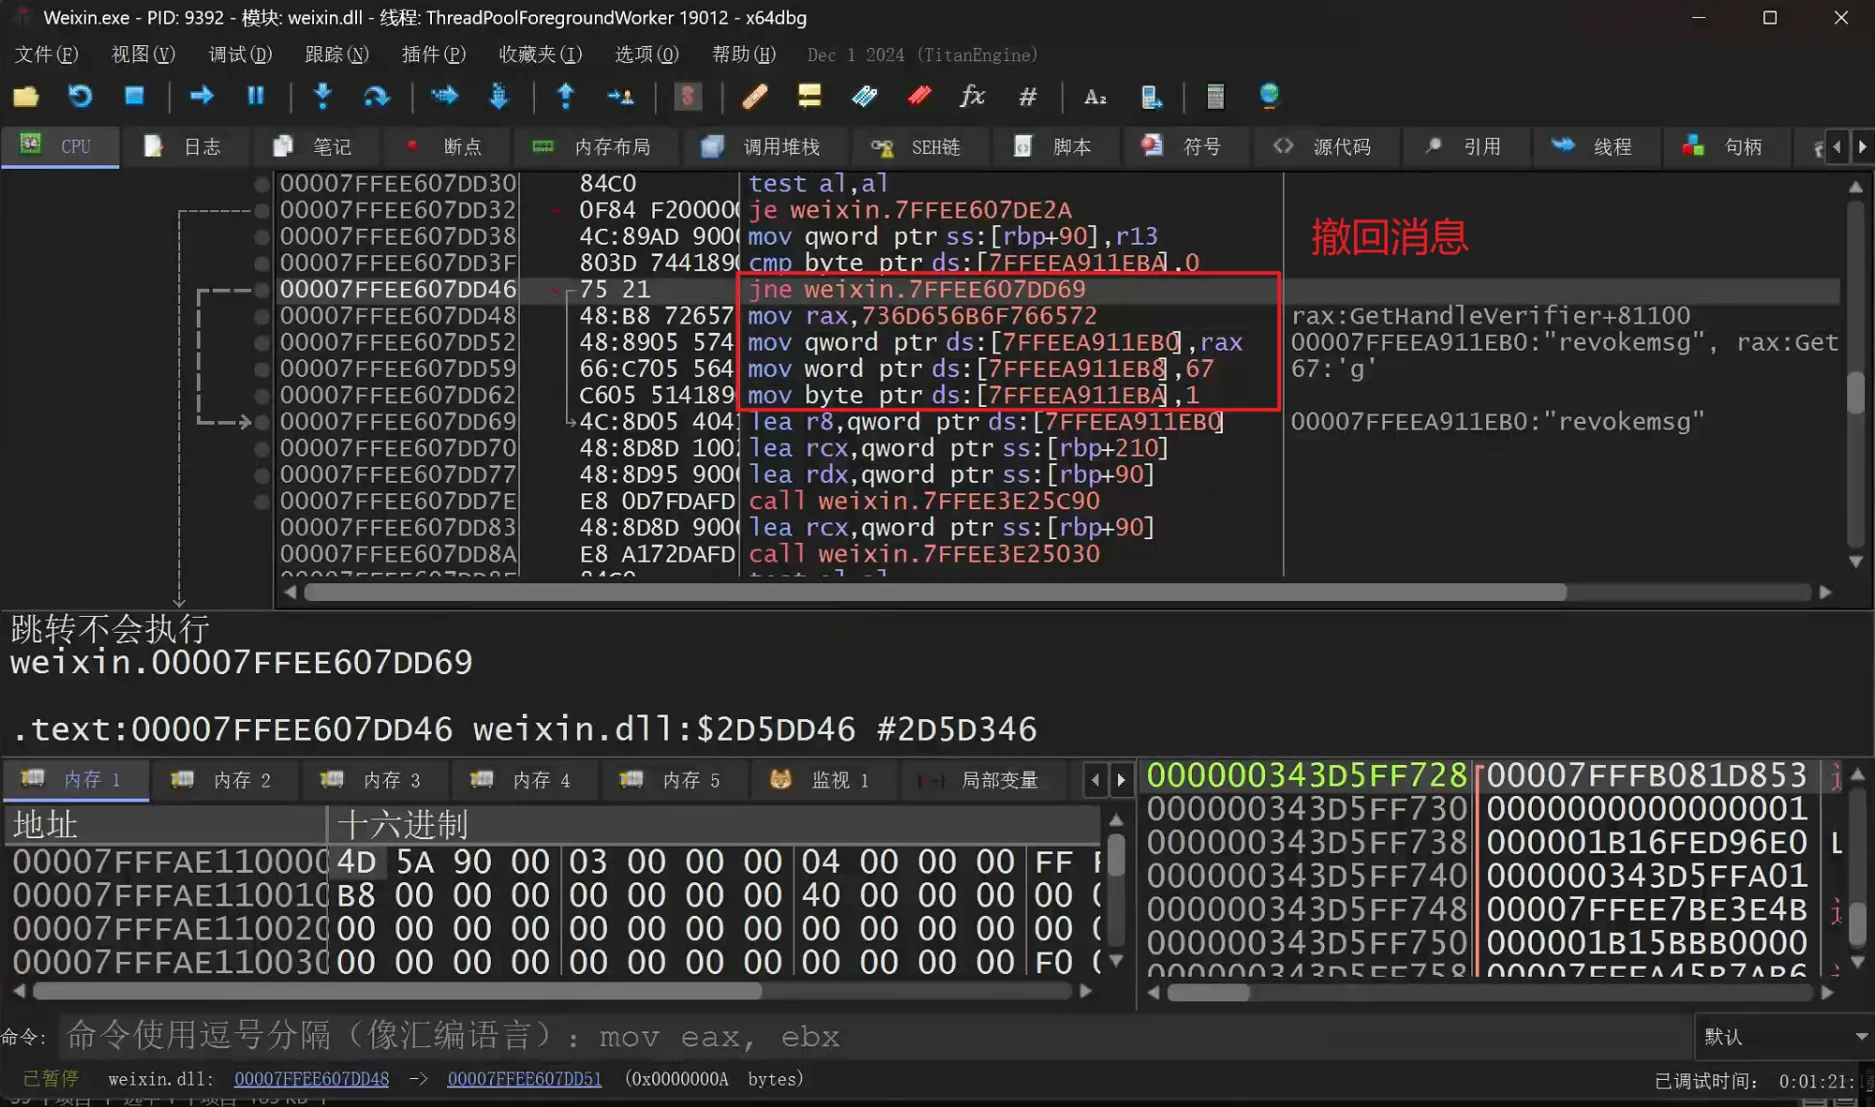The width and height of the screenshot is (1875, 1107).
Task: Click the Restart debugging icon
Action: tap(80, 96)
